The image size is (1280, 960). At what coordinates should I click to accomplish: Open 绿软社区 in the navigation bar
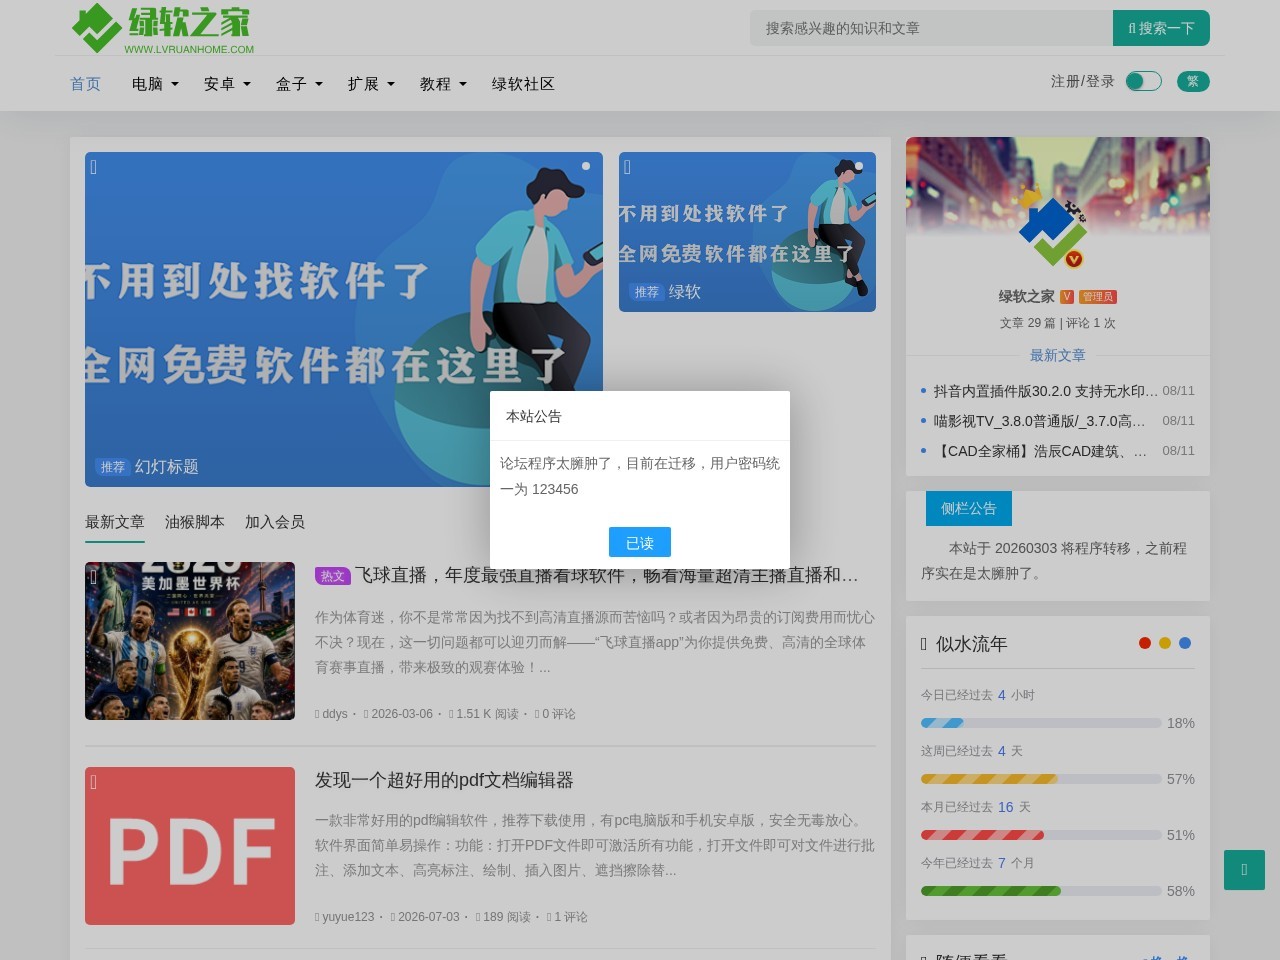coord(523,84)
